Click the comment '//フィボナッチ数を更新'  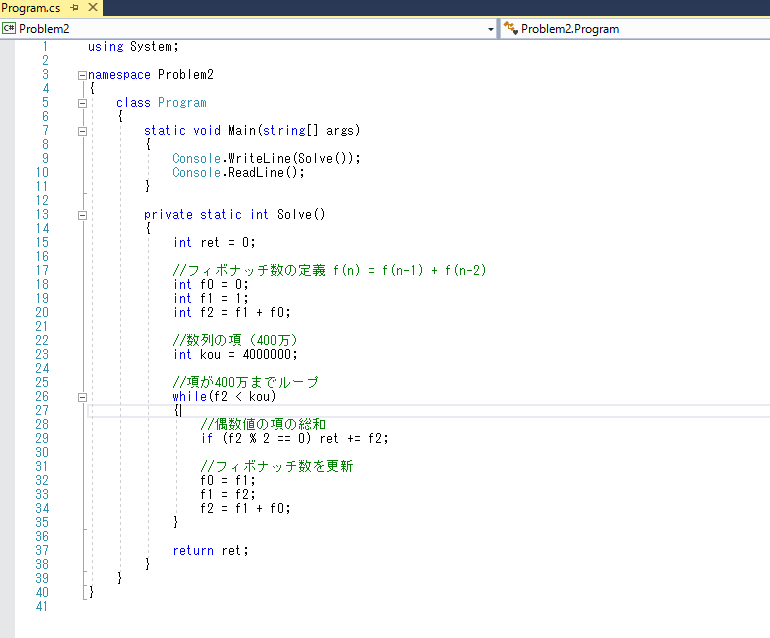click(277, 466)
